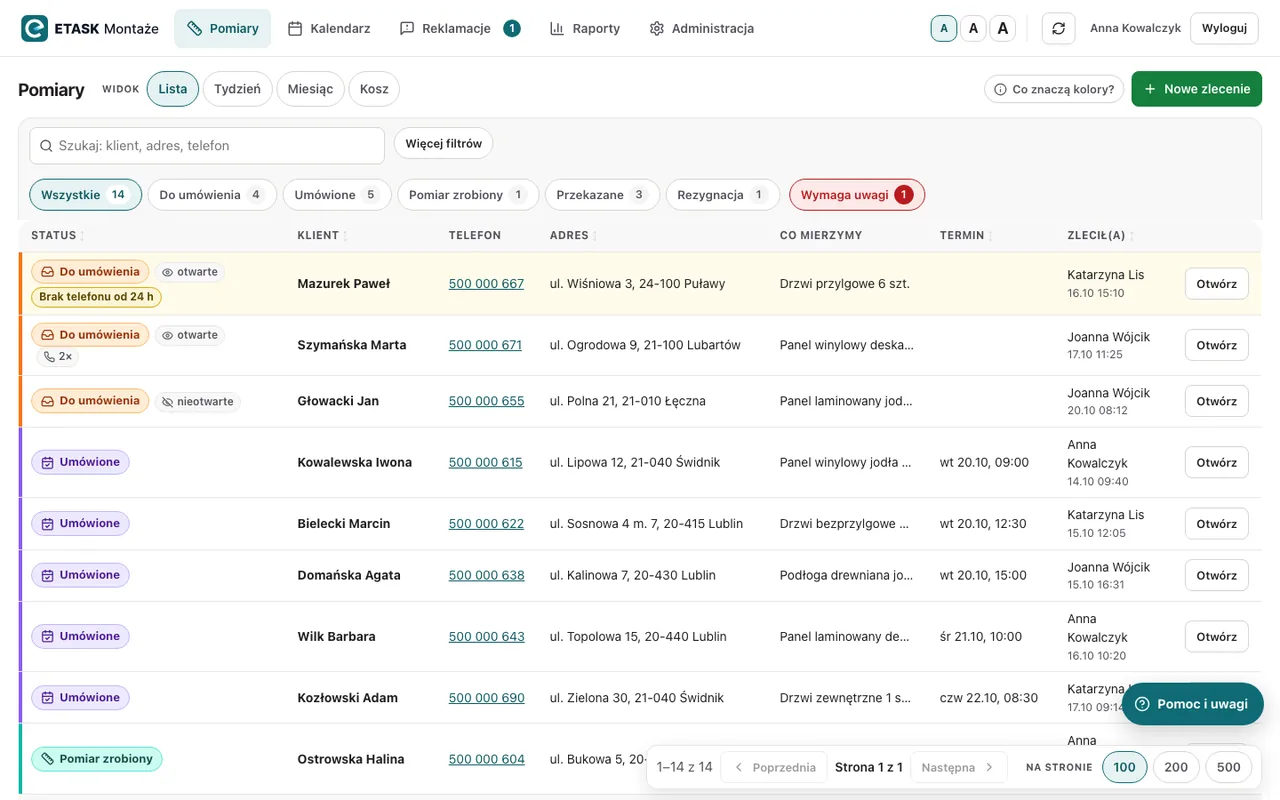
Task: Click the refresh icon button in header
Action: coord(1058,28)
